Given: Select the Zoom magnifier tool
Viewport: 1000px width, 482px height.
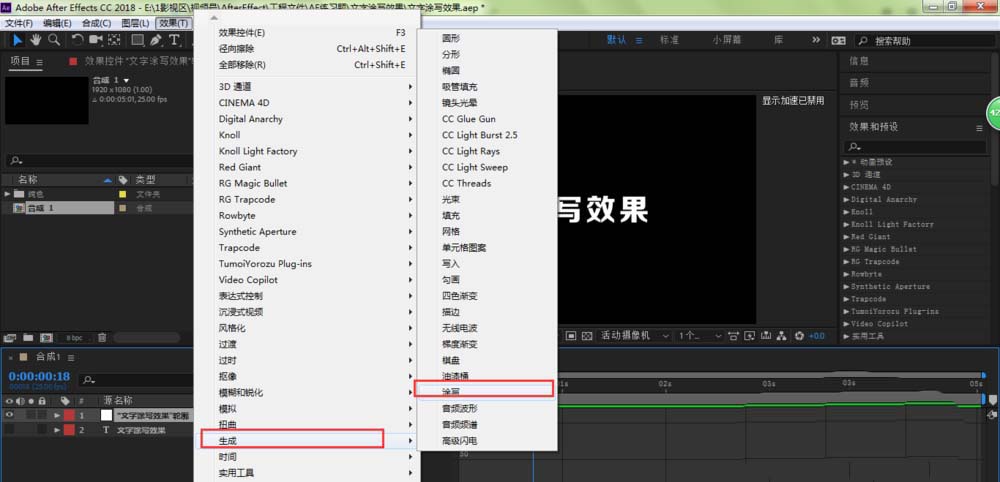Looking at the screenshot, I should coord(54,40).
